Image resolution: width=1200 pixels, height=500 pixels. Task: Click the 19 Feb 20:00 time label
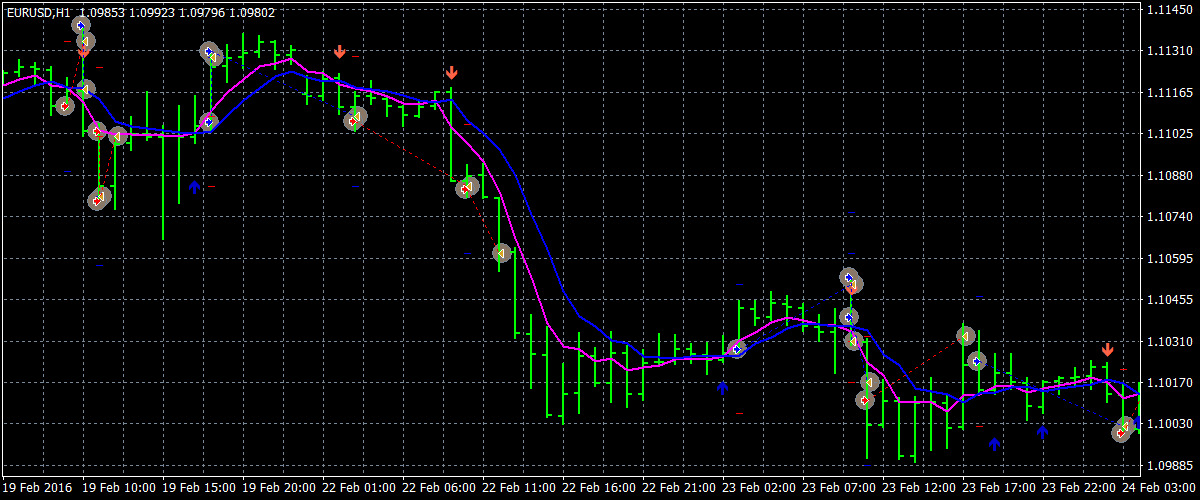[278, 488]
